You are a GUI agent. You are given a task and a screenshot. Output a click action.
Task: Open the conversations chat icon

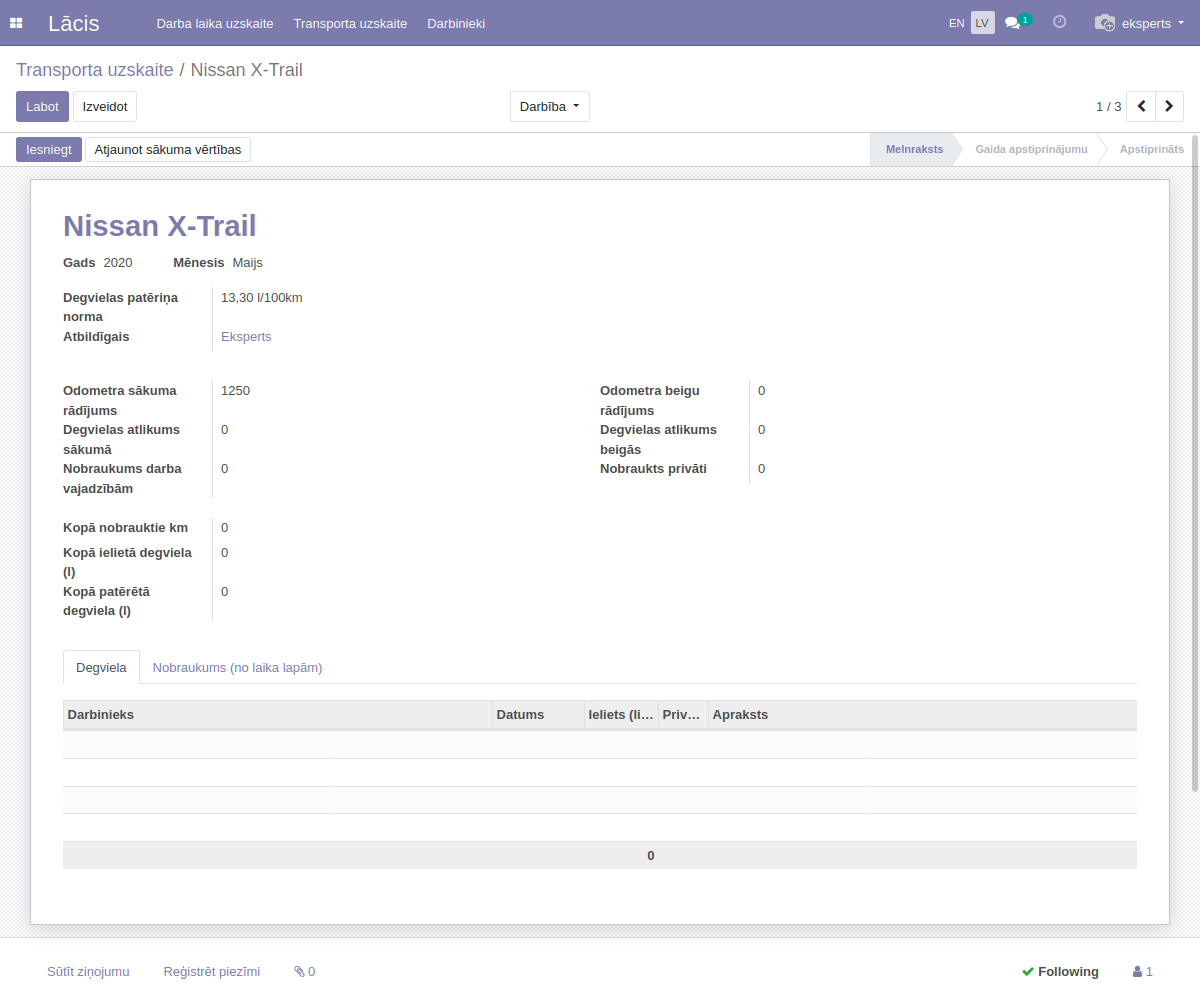click(x=1013, y=23)
